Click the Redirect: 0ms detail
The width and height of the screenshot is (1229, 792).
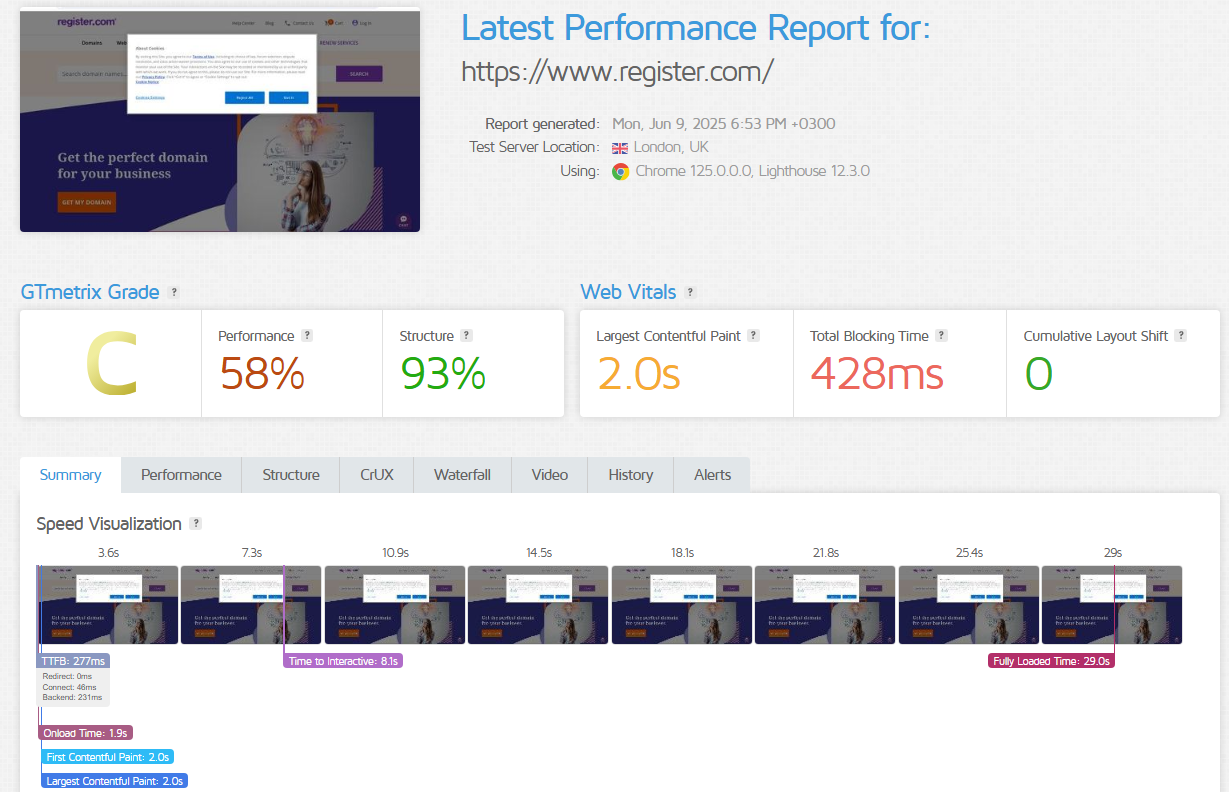click(x=69, y=676)
